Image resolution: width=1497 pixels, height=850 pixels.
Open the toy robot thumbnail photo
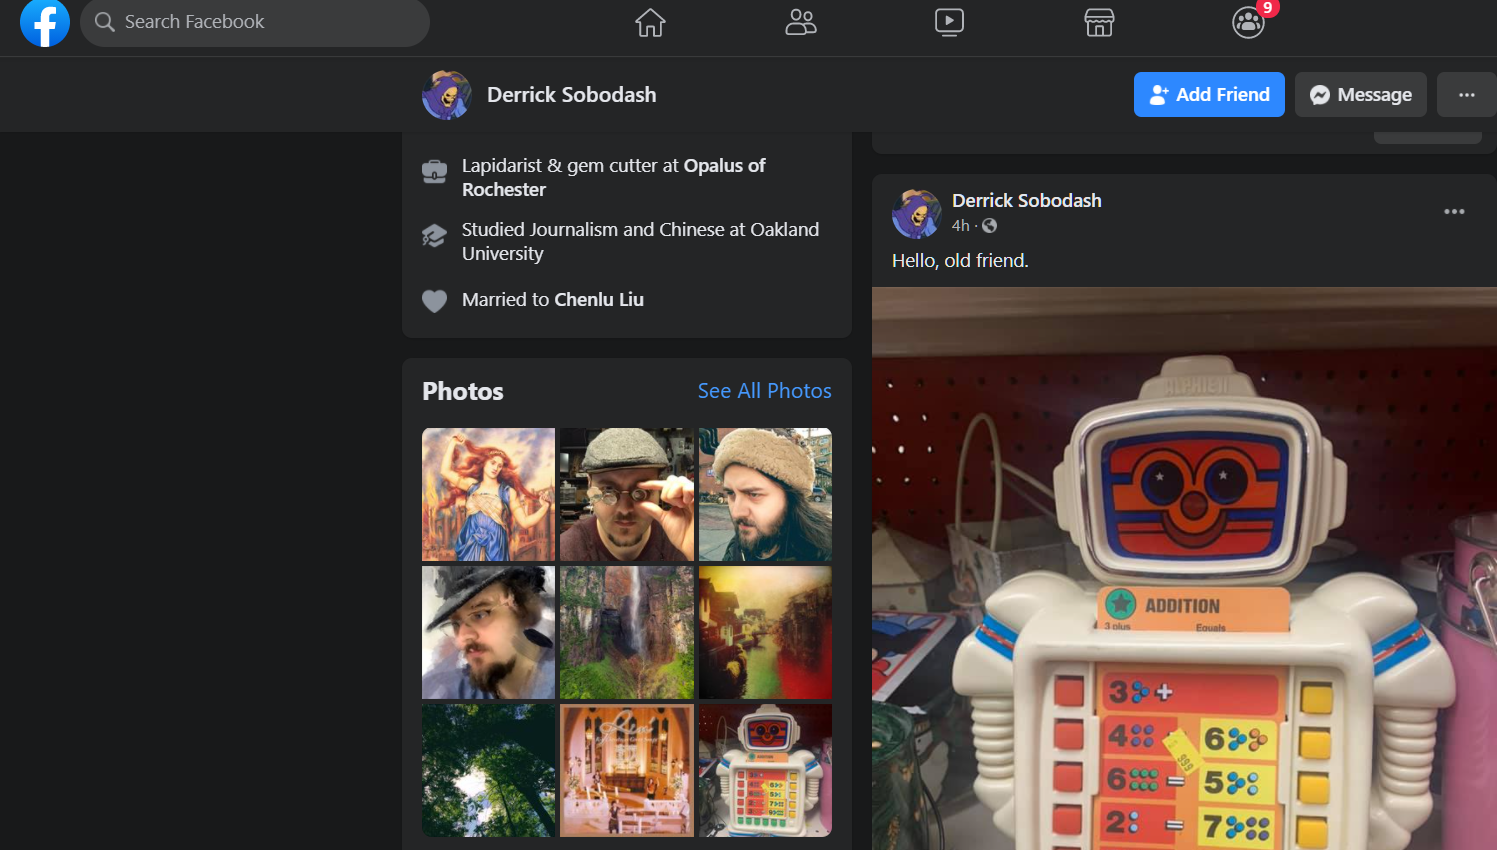click(x=765, y=770)
